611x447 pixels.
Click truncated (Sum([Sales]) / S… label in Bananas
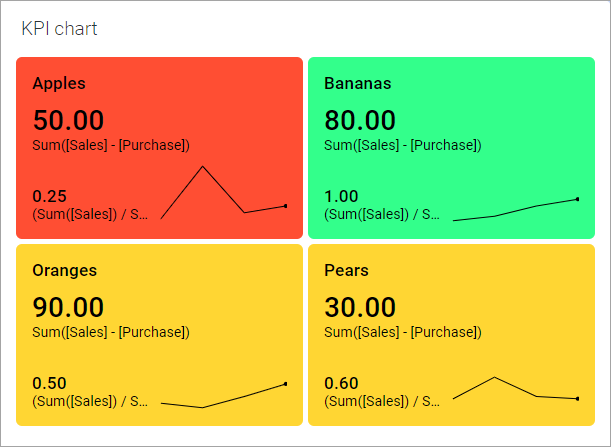coord(382,214)
